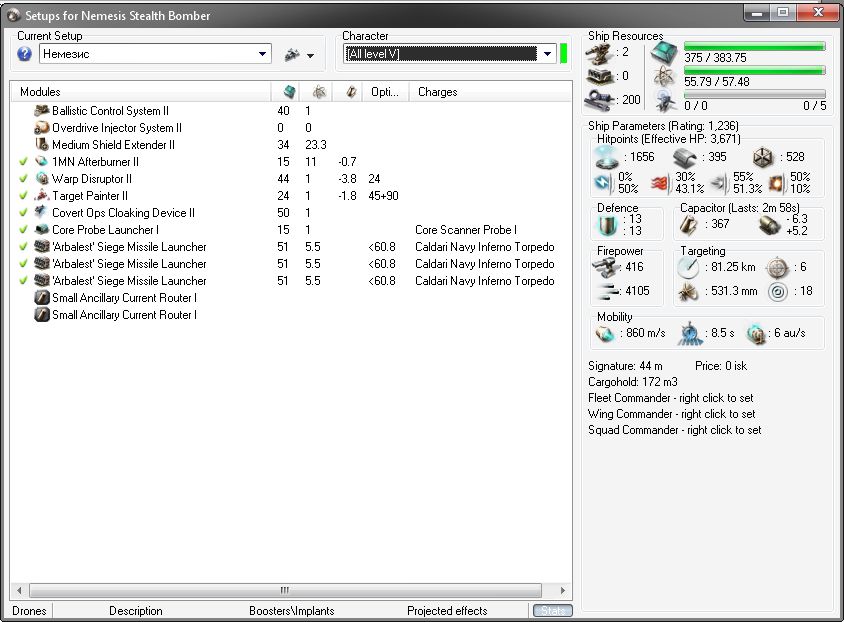Click the armor hitpoints icon beside 395
The height and width of the screenshot is (622, 844).
685,157
